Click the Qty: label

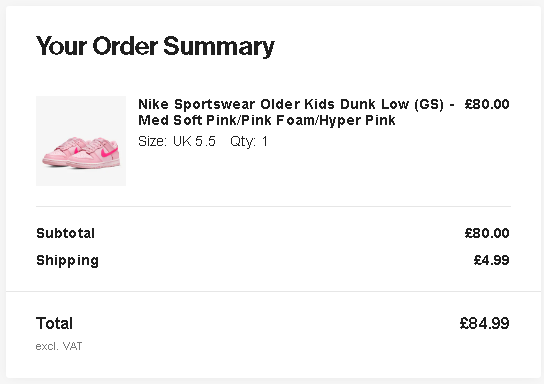[243, 141]
